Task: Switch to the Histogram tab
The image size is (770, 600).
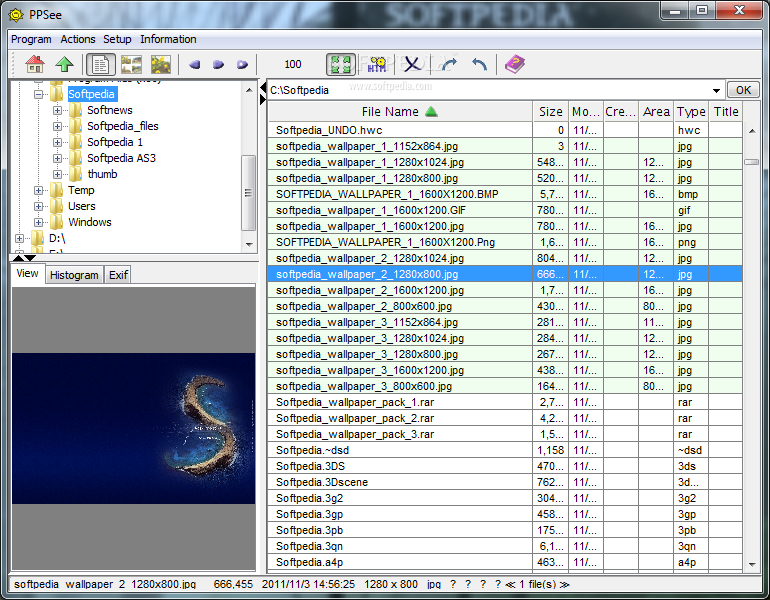Action: [x=74, y=275]
